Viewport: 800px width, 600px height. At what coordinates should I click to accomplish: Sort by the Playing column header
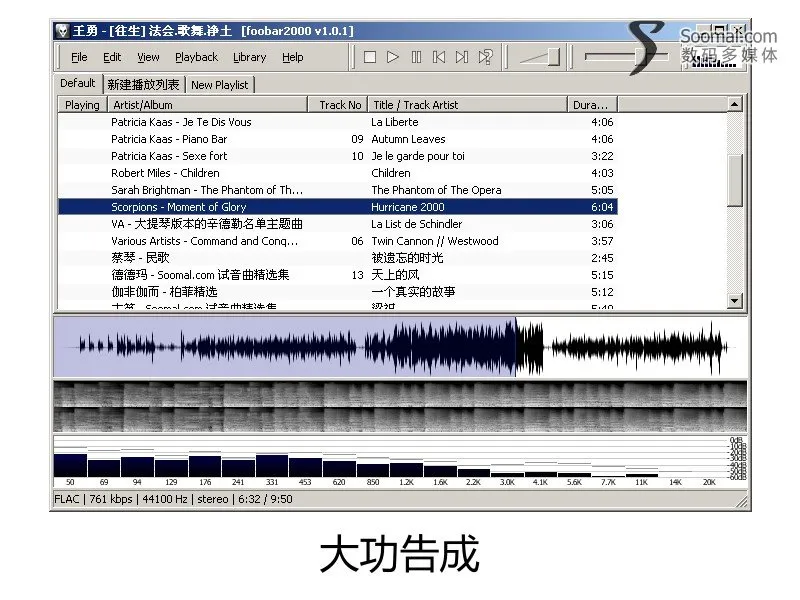[x=82, y=105]
